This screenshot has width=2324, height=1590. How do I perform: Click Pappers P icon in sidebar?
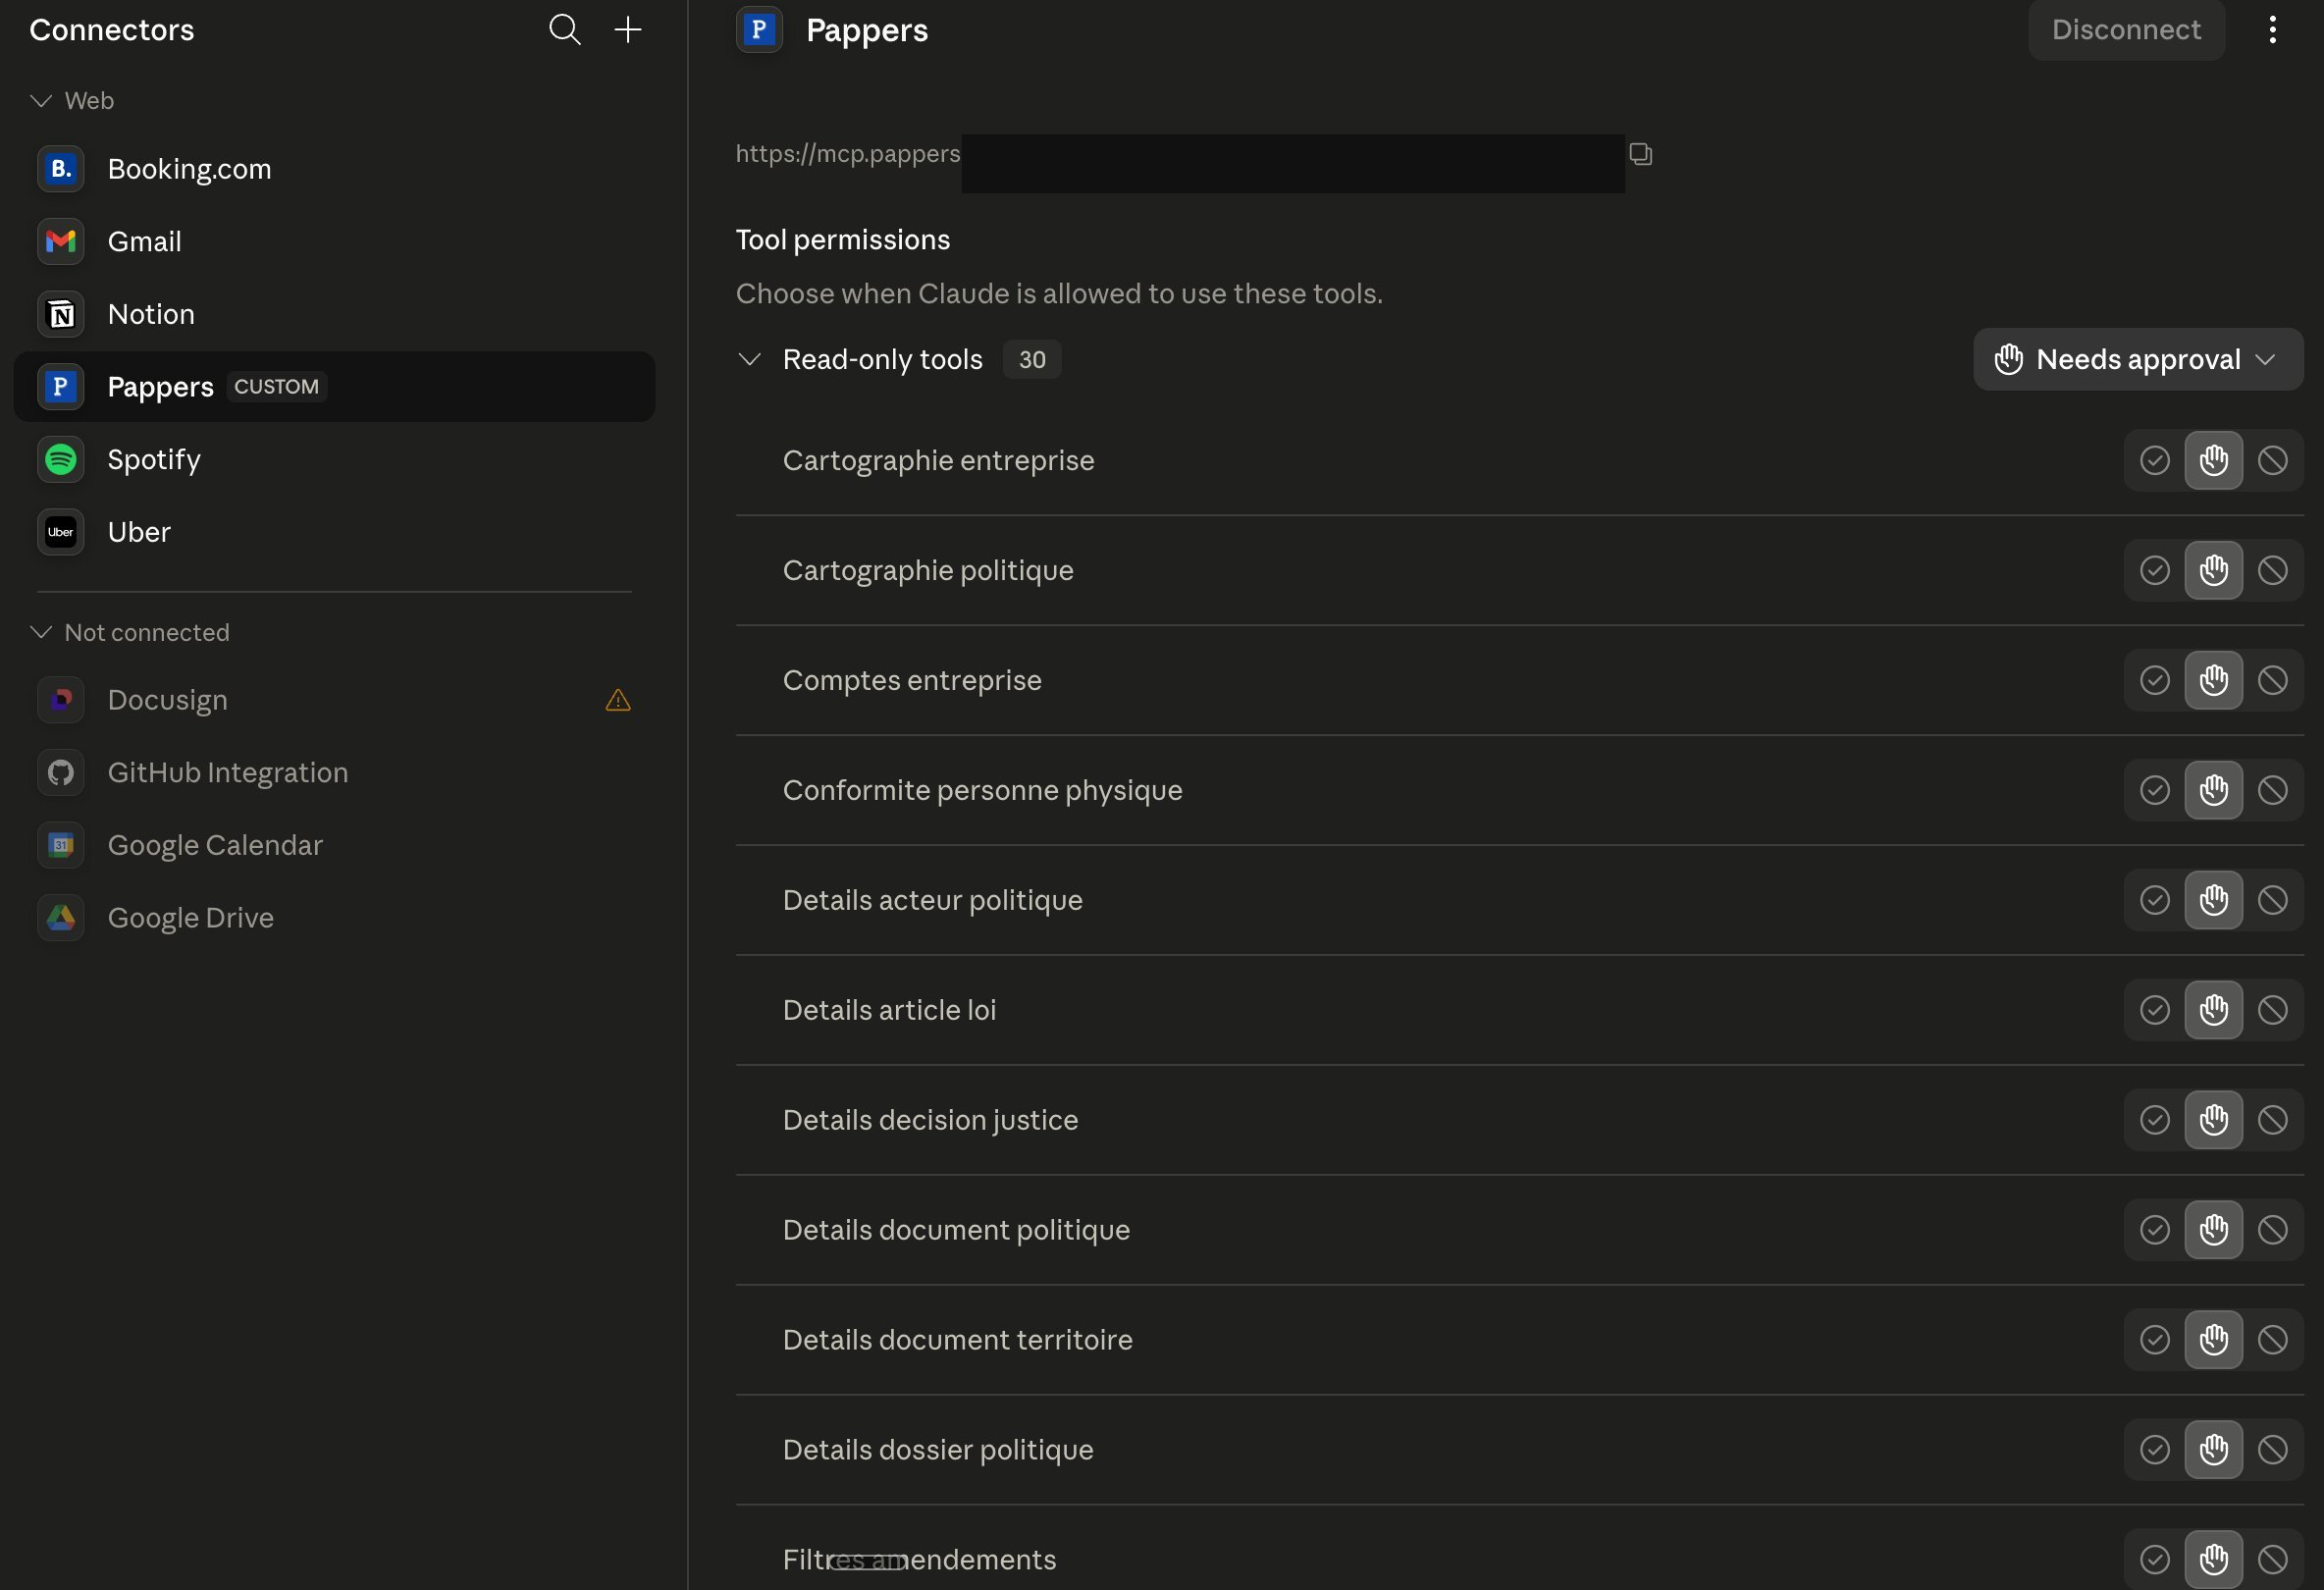click(x=60, y=386)
